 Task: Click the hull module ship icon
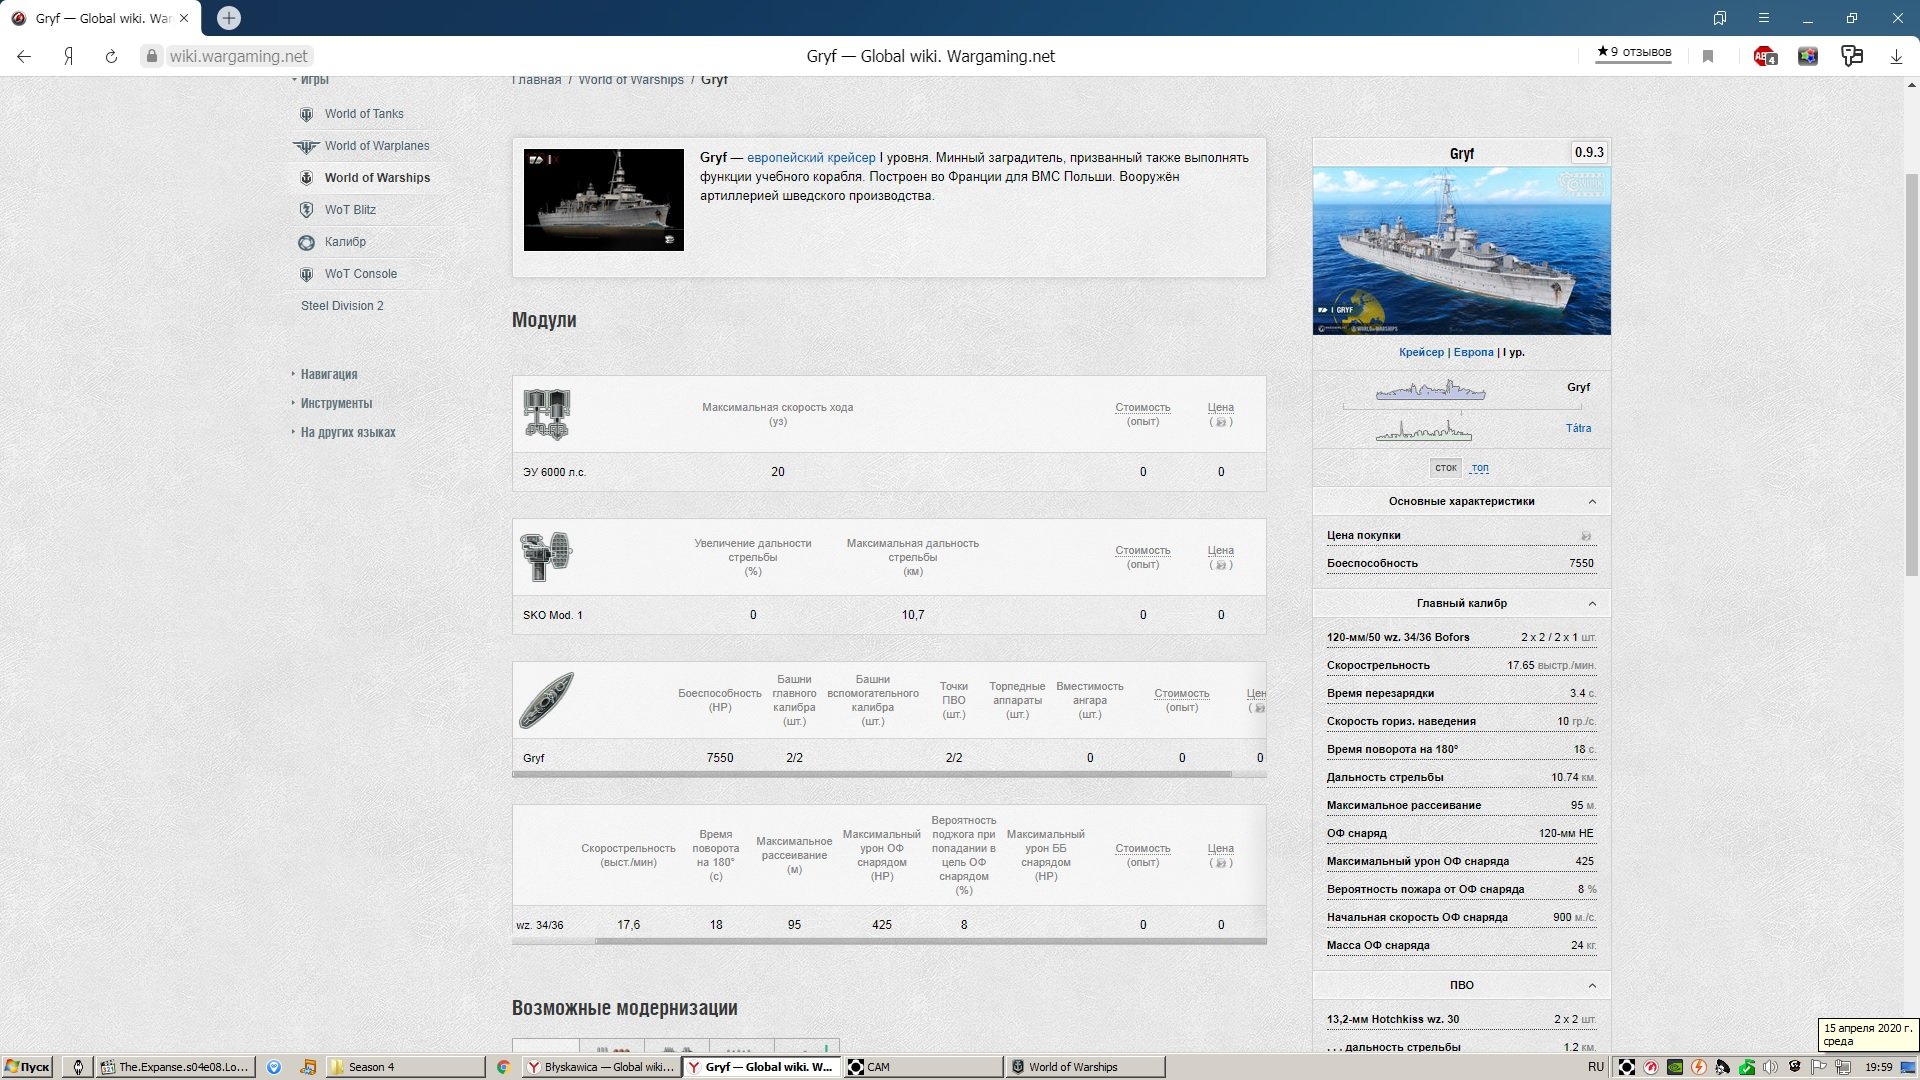tap(546, 700)
